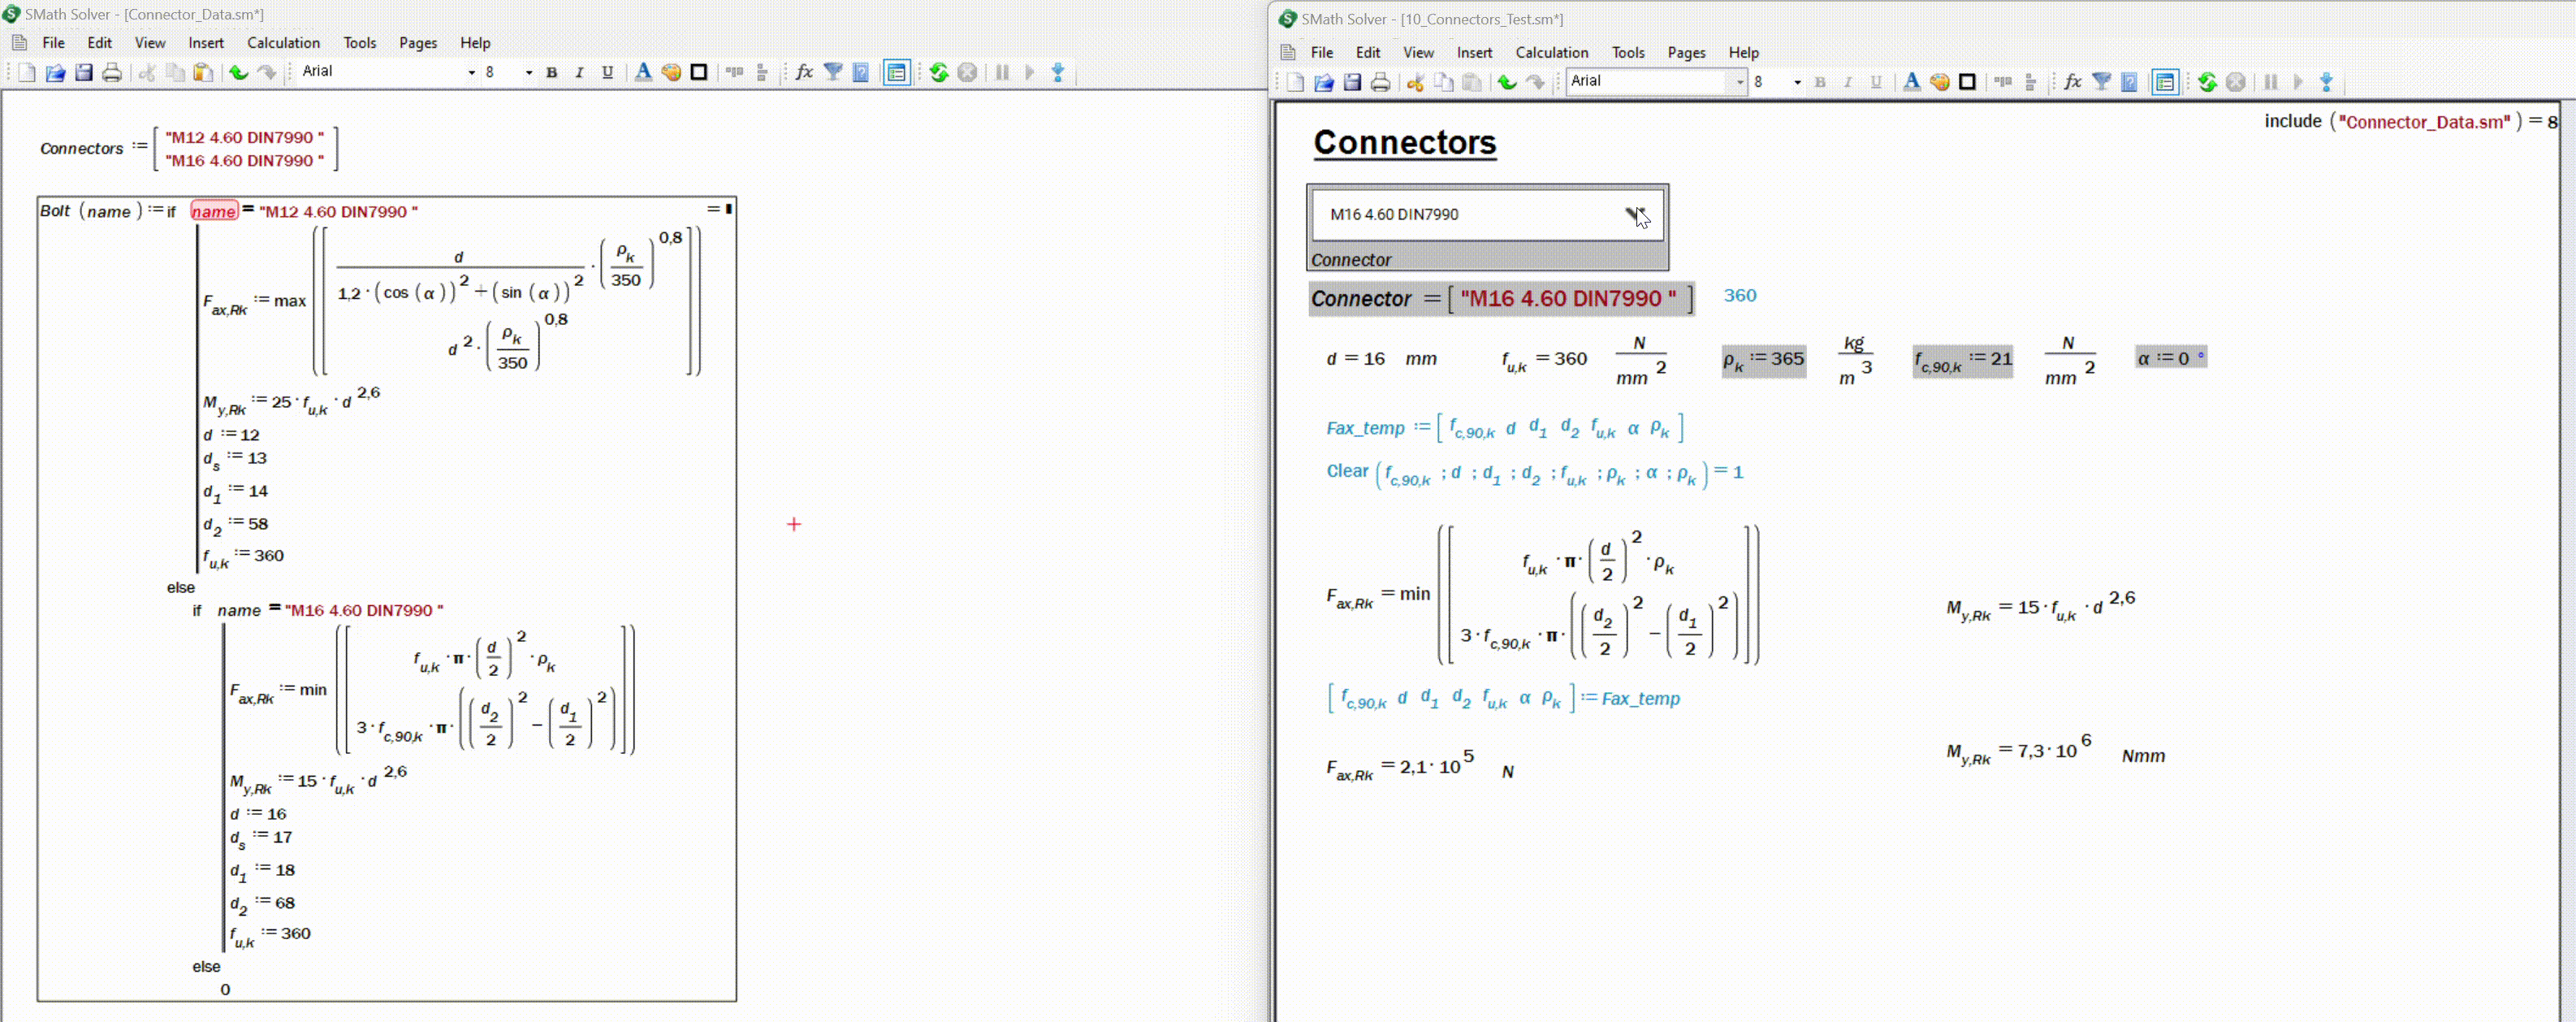Toggle Bold formatting in Connector_Data window
The height and width of the screenshot is (1022, 2576).
point(551,72)
